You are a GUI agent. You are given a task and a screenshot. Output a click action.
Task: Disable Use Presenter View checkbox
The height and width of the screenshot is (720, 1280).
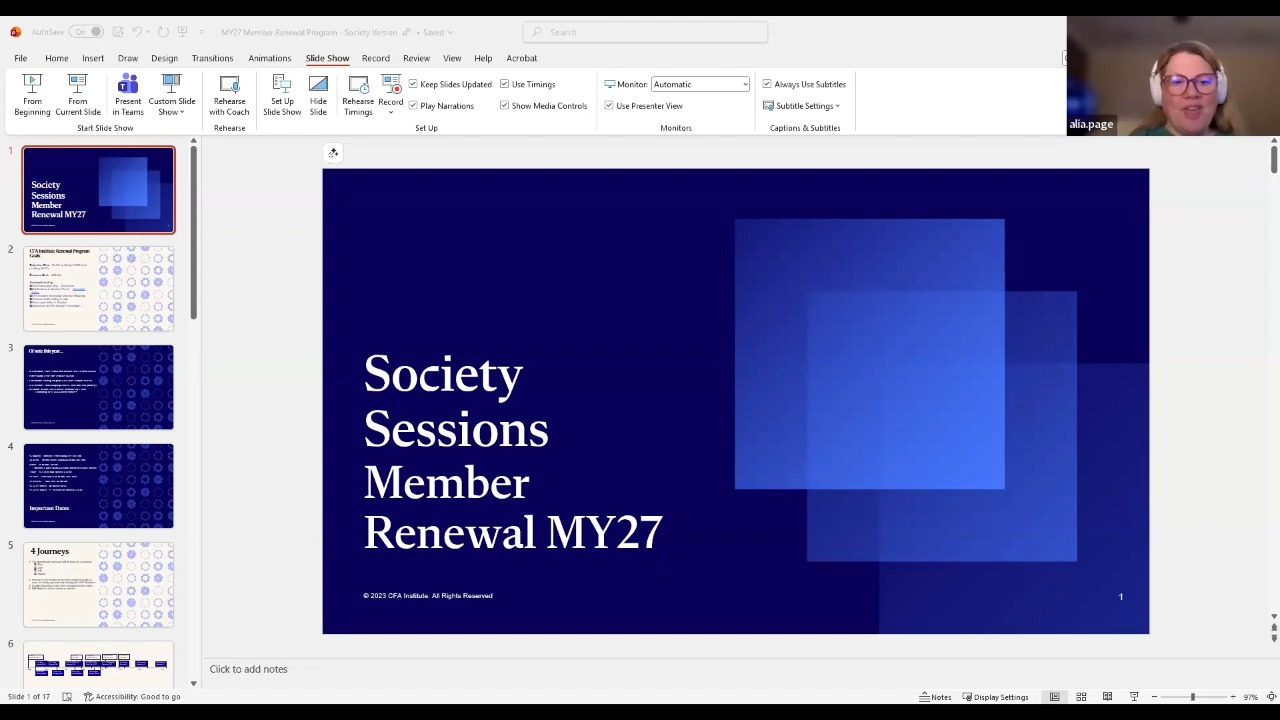point(609,106)
